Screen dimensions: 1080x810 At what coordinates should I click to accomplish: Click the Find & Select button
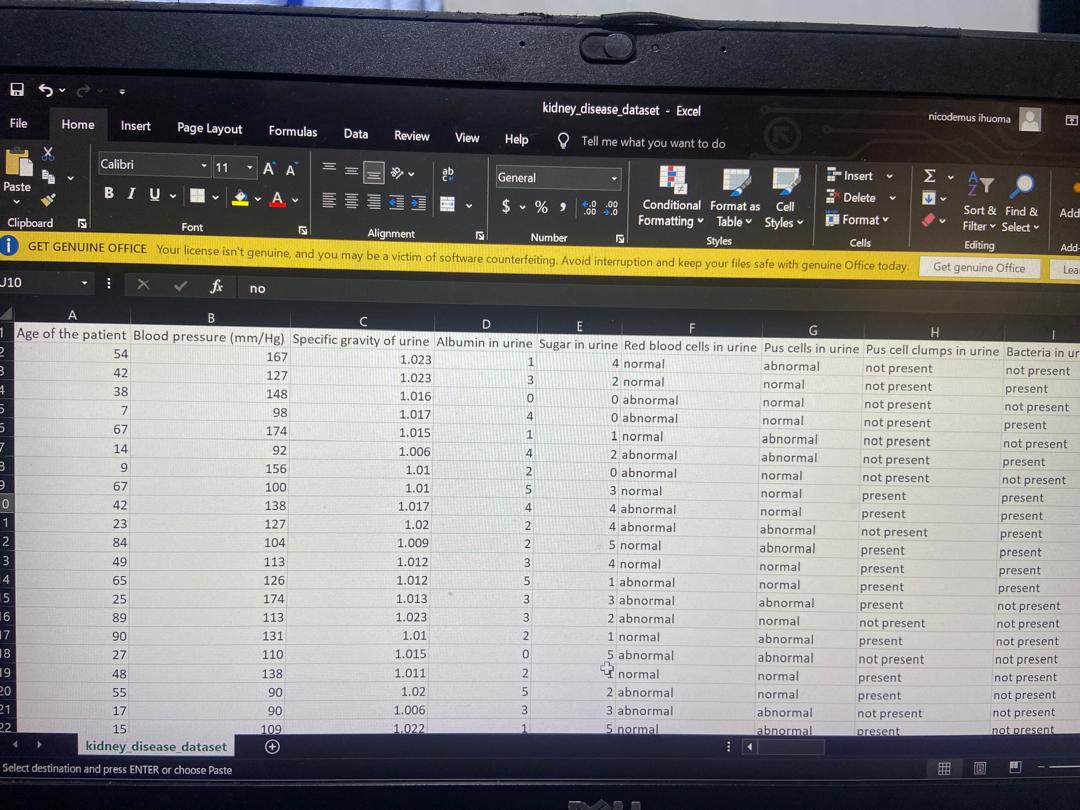(1021, 204)
